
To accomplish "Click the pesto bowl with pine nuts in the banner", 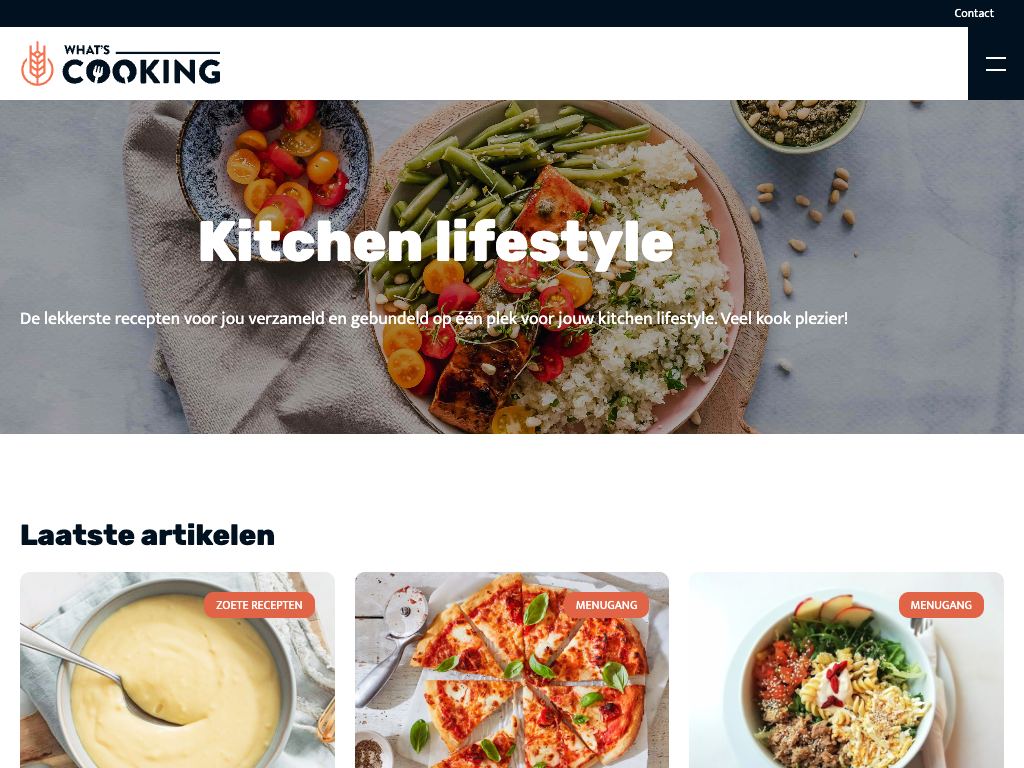I will 797,123.
